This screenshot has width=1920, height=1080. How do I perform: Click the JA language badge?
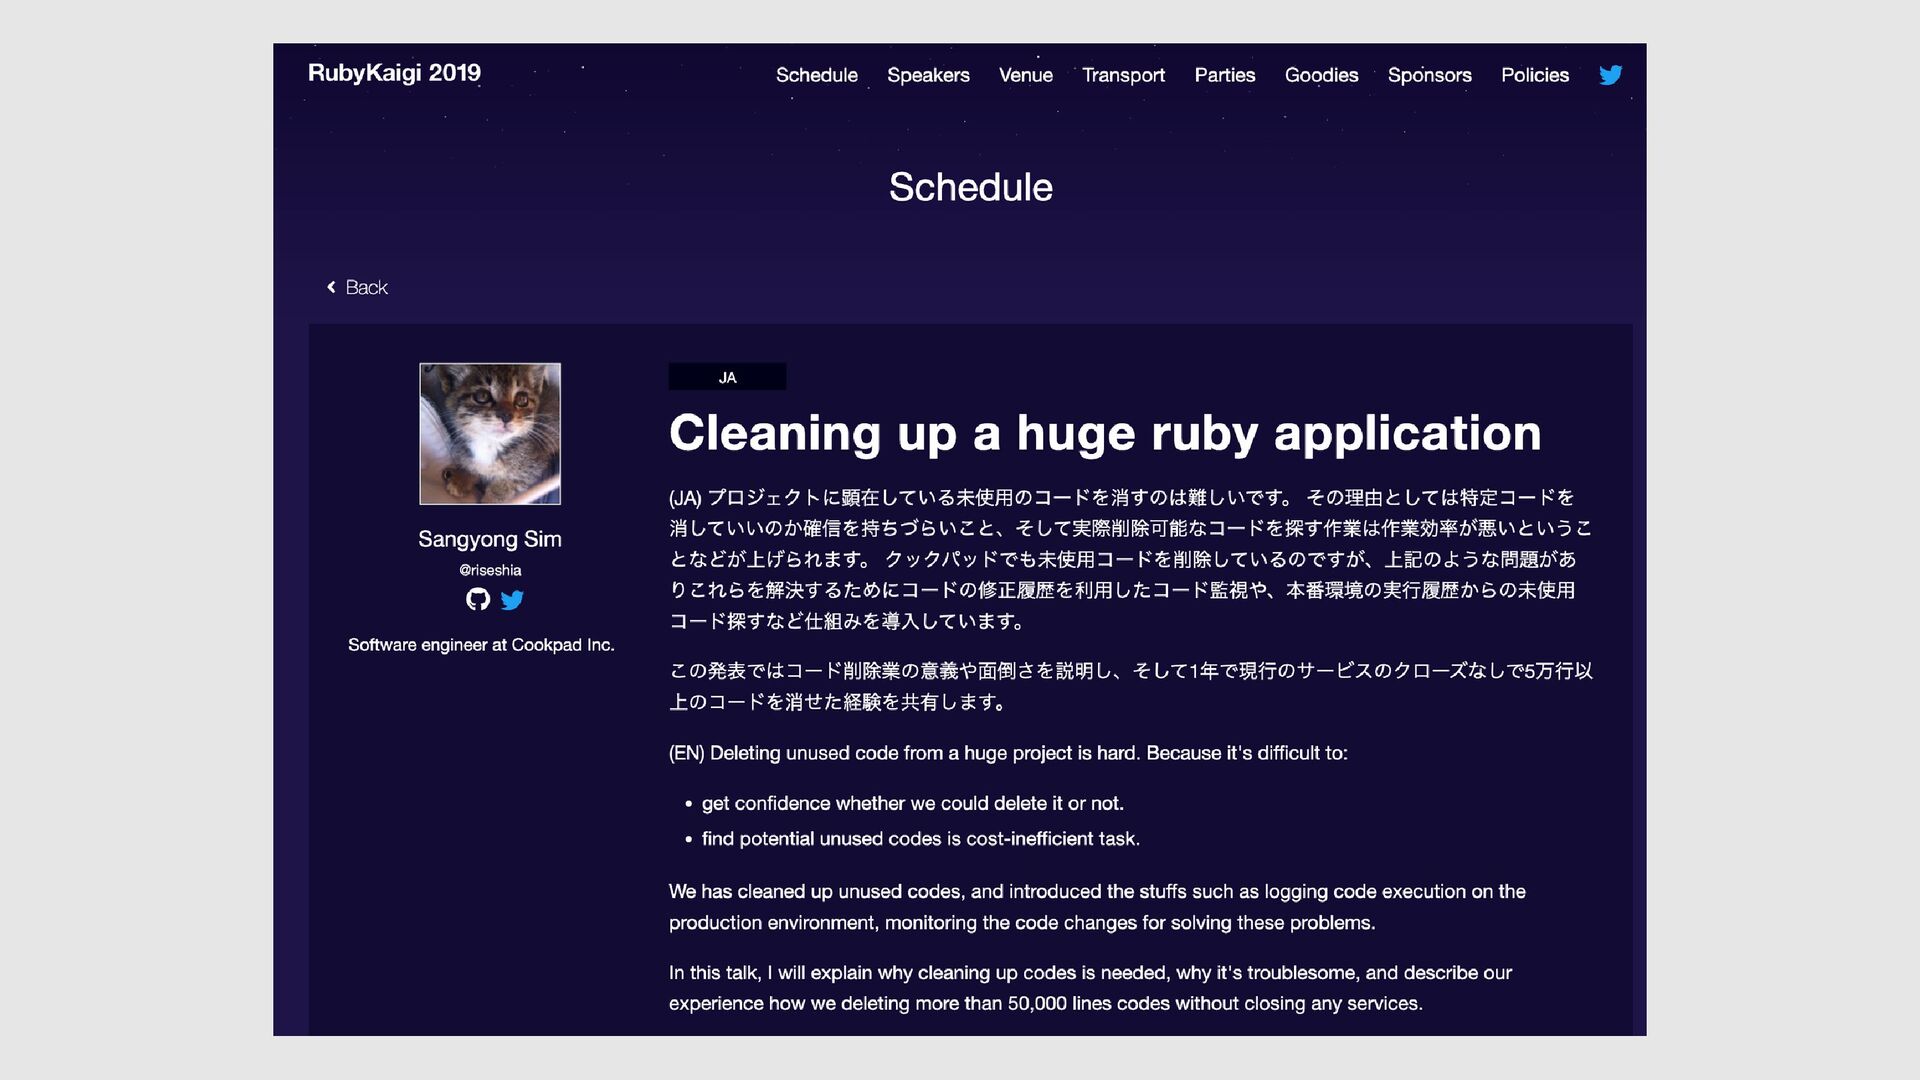tap(727, 377)
